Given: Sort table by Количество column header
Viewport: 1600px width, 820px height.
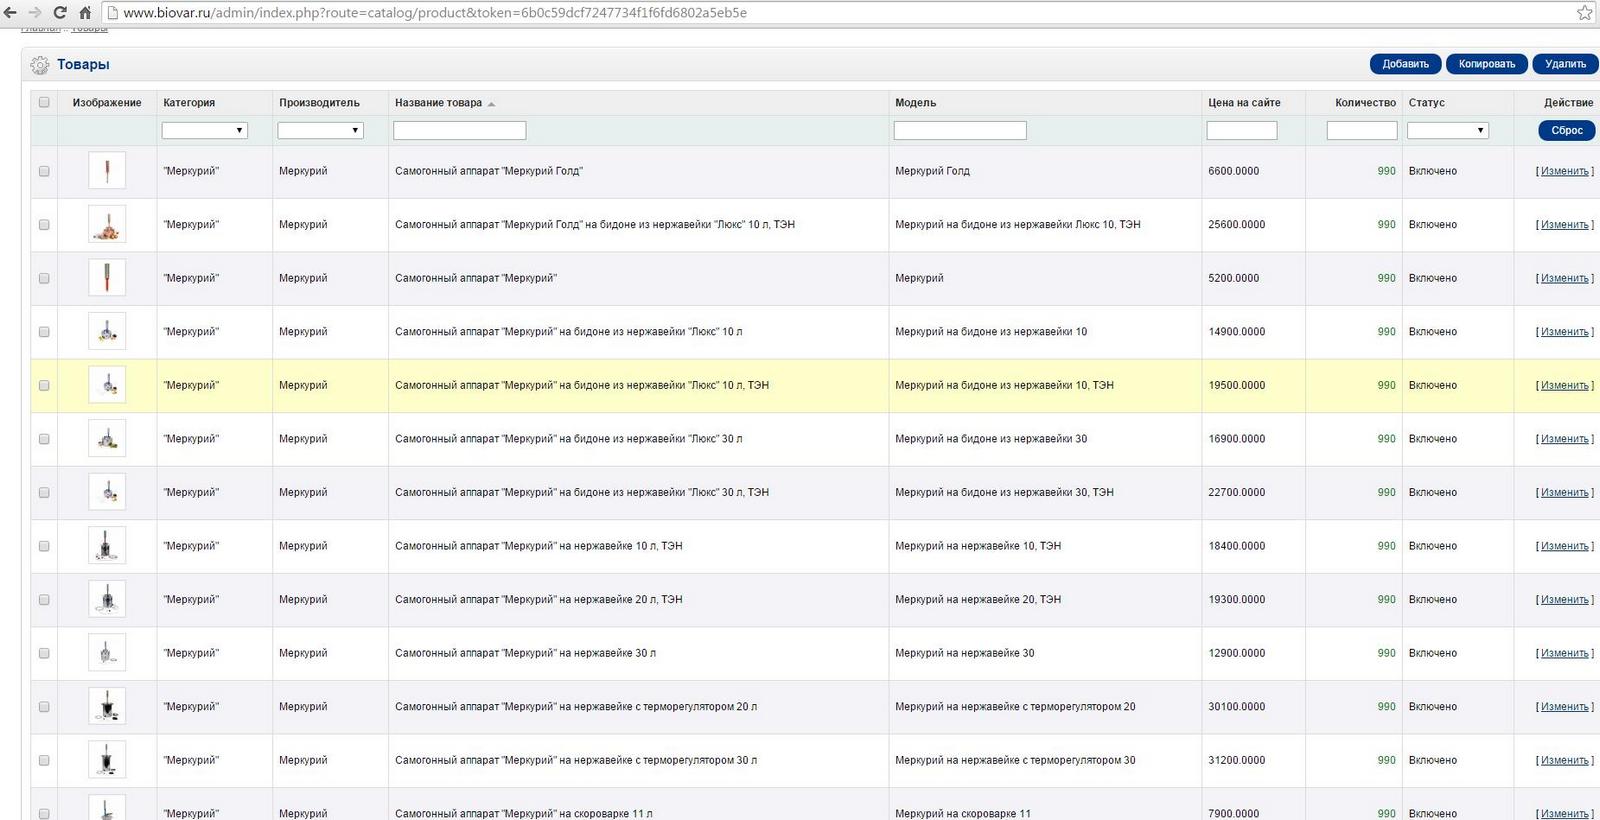Looking at the screenshot, I should (1365, 103).
